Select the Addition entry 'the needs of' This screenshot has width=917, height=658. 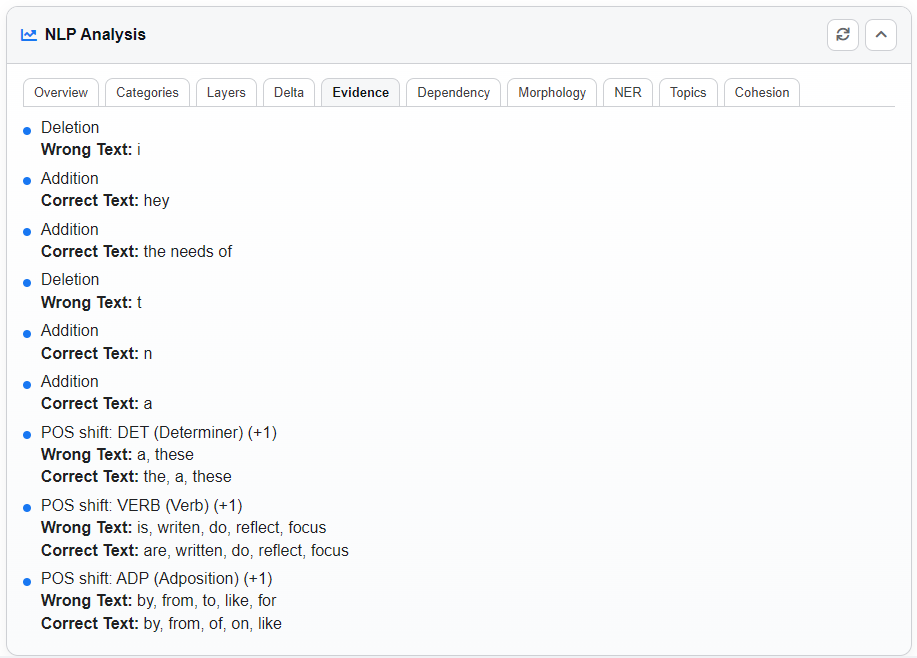[x=70, y=230]
